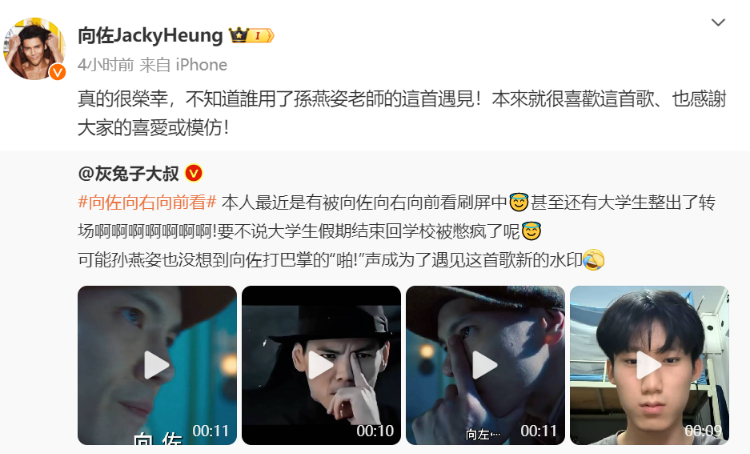750x454 pixels.
Task: Open the post options chevron menu
Action: click(x=718, y=22)
